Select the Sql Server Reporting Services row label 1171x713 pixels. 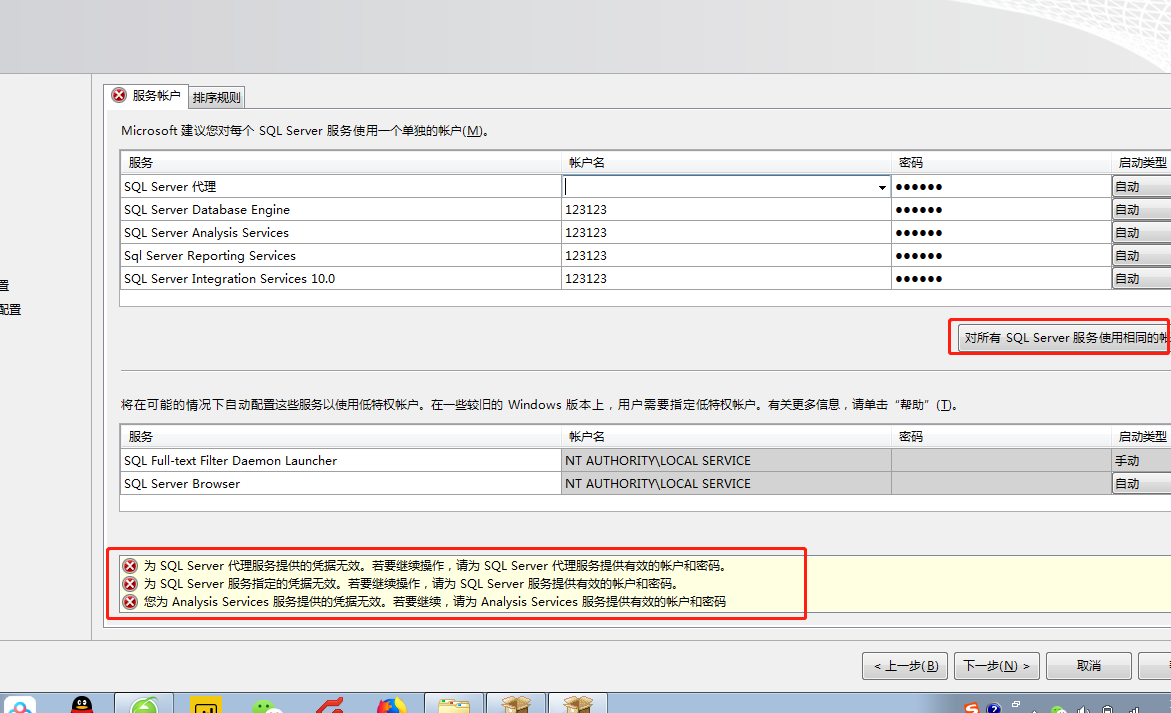210,256
